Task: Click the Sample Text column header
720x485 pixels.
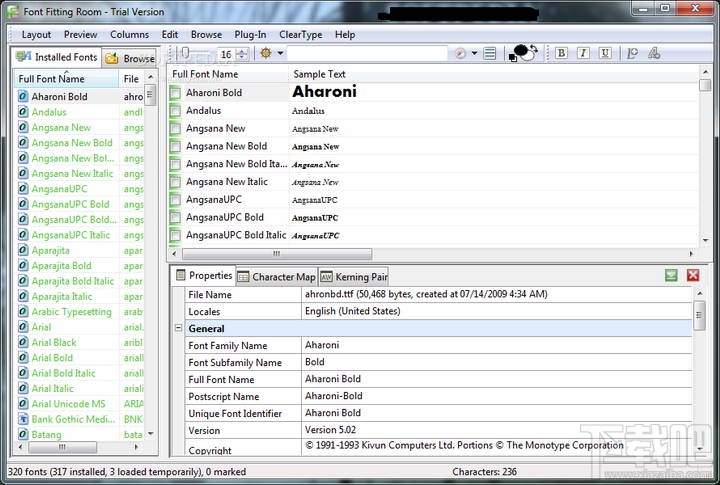Action: [x=494, y=74]
